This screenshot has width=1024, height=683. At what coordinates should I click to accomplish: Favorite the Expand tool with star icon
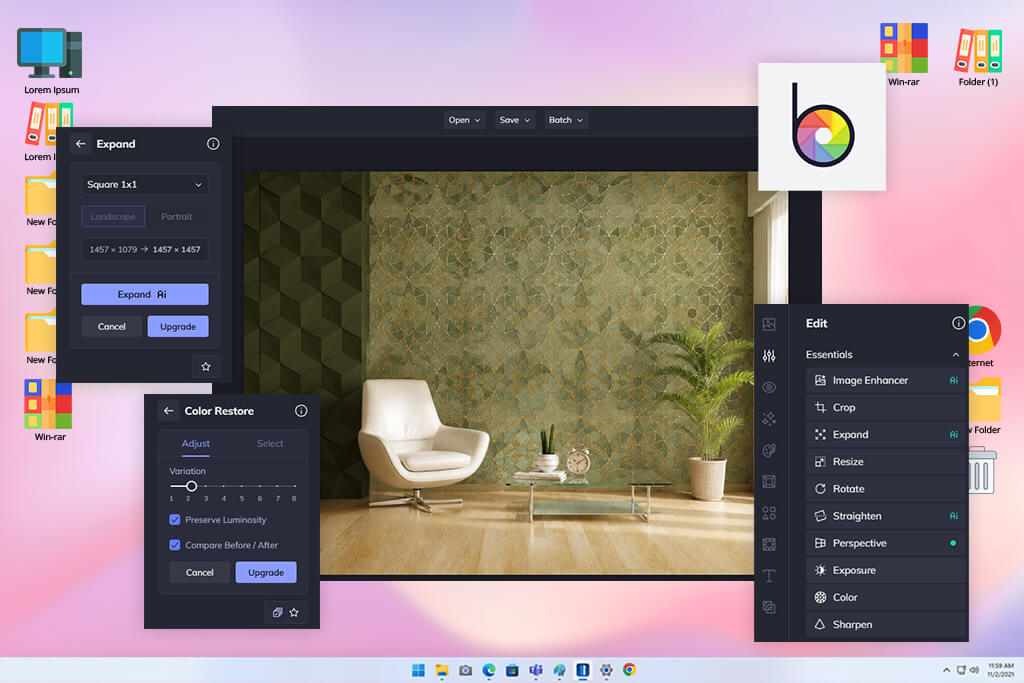[x=206, y=366]
